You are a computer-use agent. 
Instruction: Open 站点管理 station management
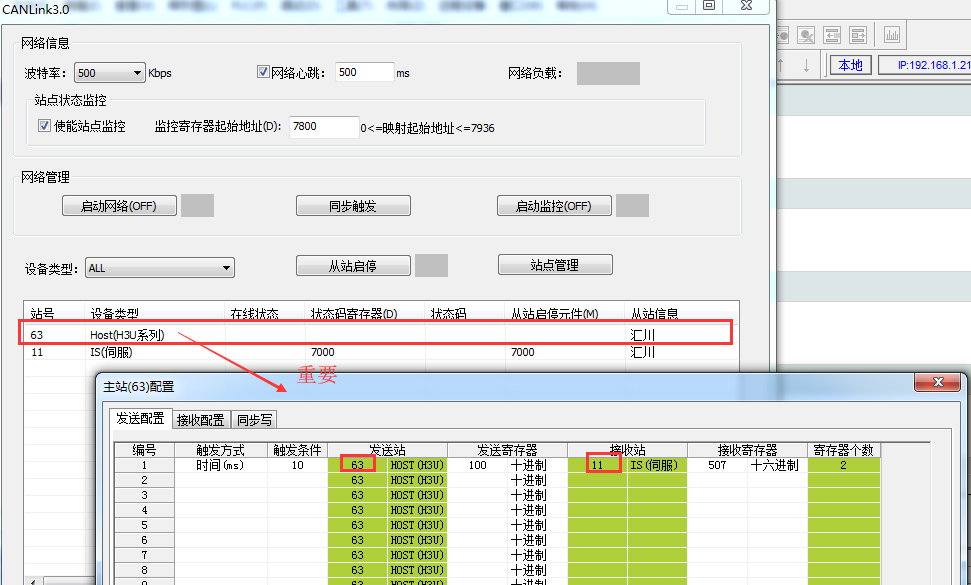coord(555,264)
